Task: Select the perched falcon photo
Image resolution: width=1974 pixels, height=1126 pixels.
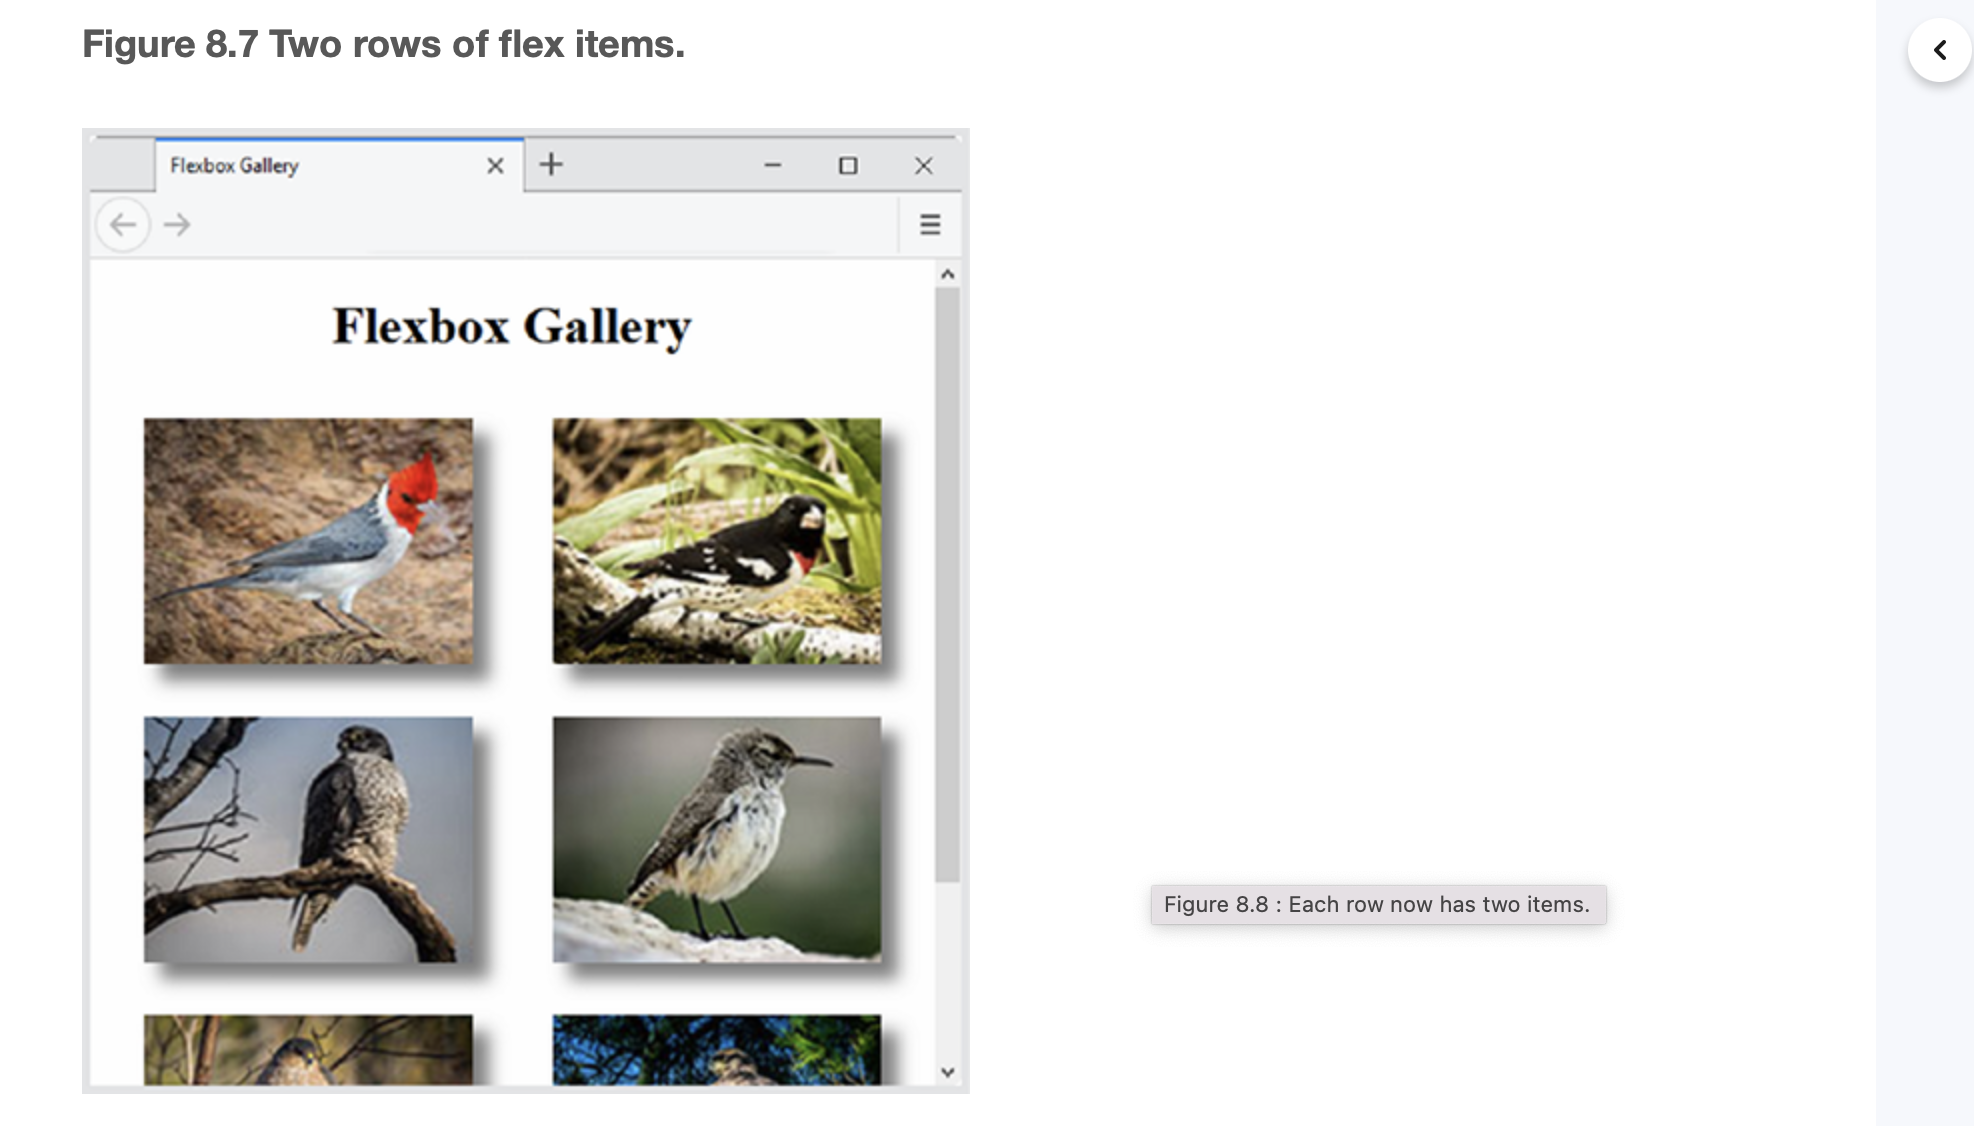Action: click(x=308, y=840)
